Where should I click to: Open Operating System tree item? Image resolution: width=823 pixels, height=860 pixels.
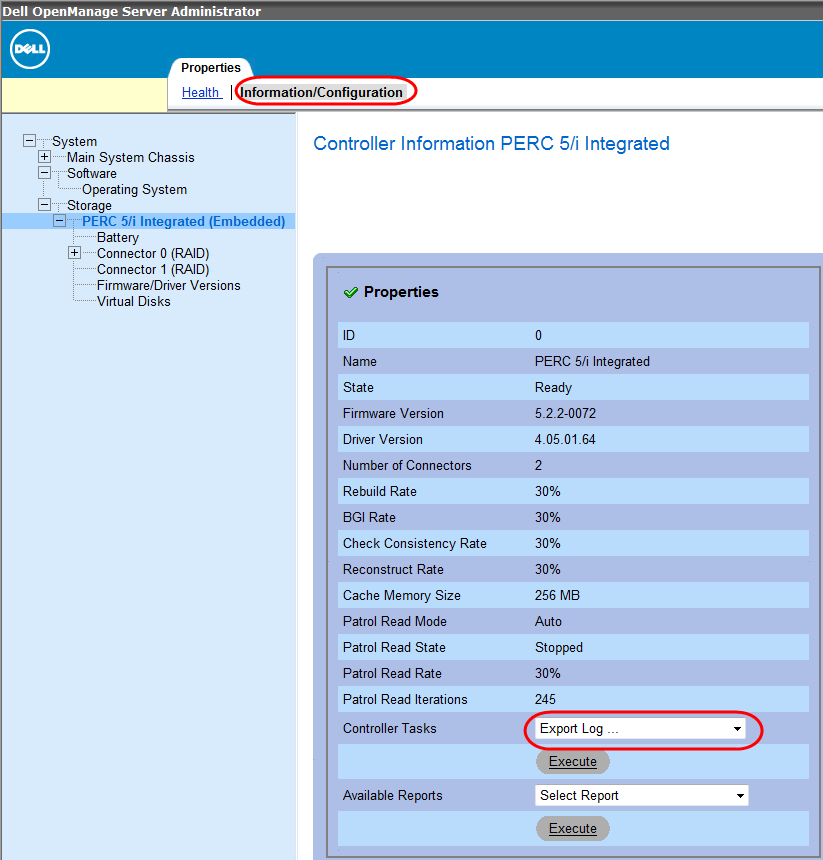134,189
